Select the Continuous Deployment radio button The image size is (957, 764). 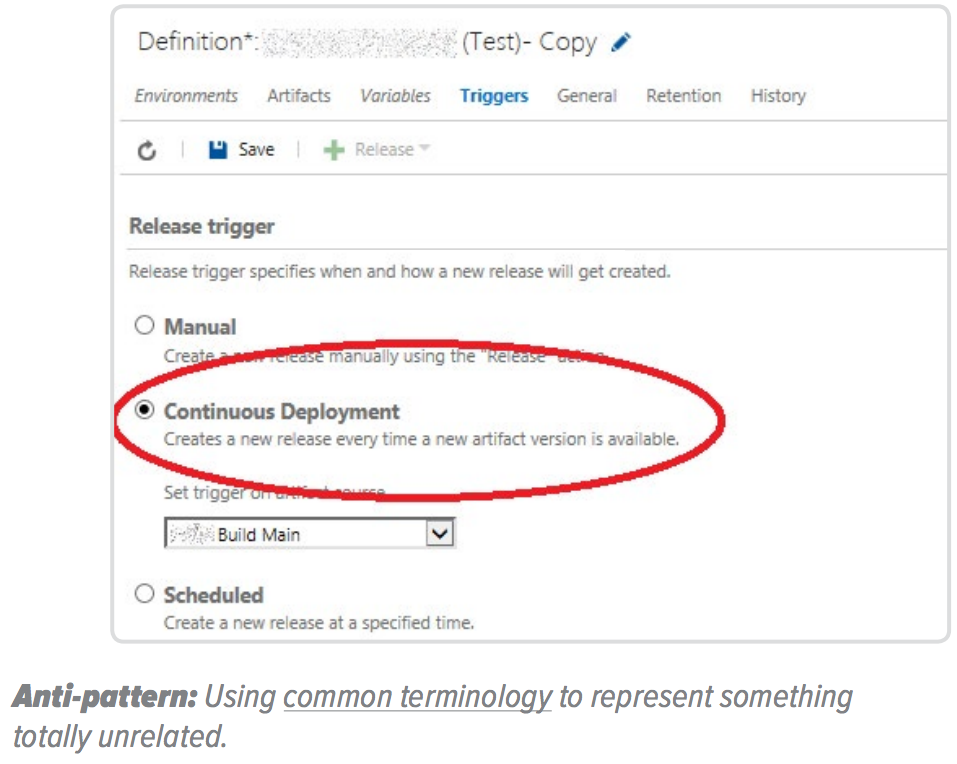coord(146,411)
